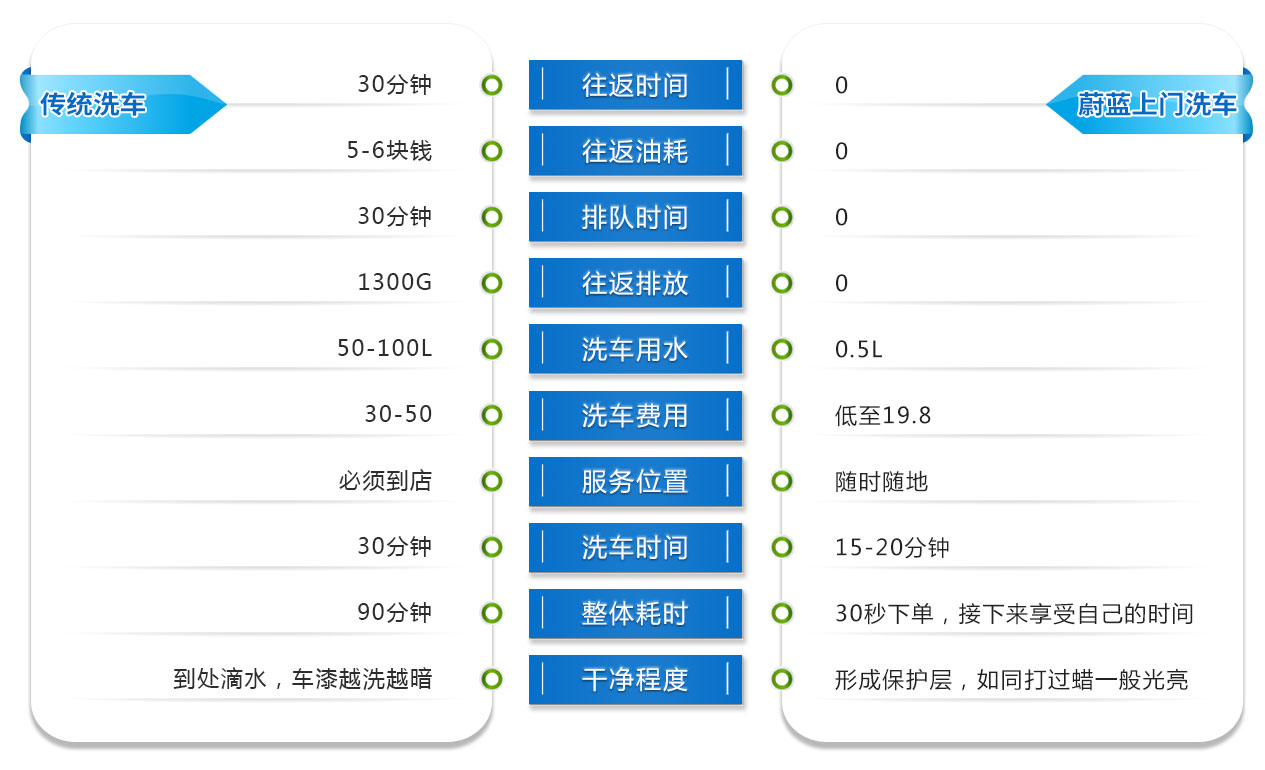Click the 低至19.8 value
This screenshot has height=770, width=1265.
tap(883, 415)
